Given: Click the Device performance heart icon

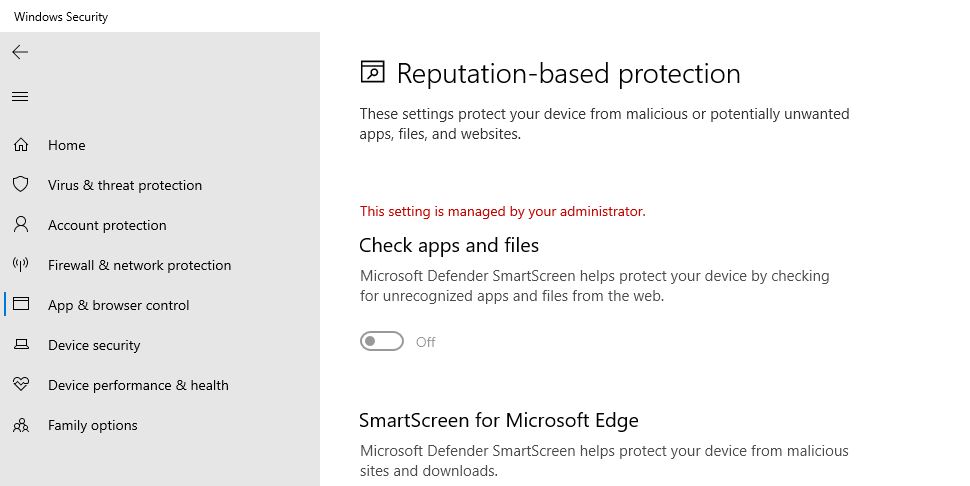Looking at the screenshot, I should [21, 385].
